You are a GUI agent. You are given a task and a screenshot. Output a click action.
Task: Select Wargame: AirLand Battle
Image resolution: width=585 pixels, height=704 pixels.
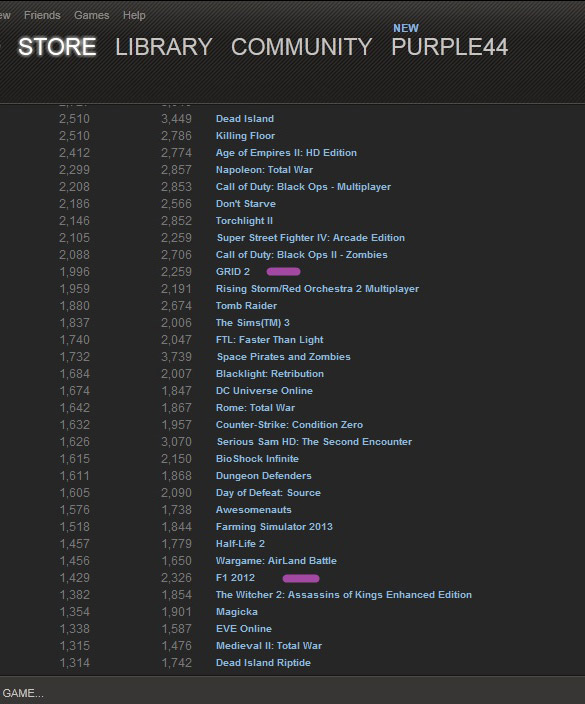tap(276, 561)
